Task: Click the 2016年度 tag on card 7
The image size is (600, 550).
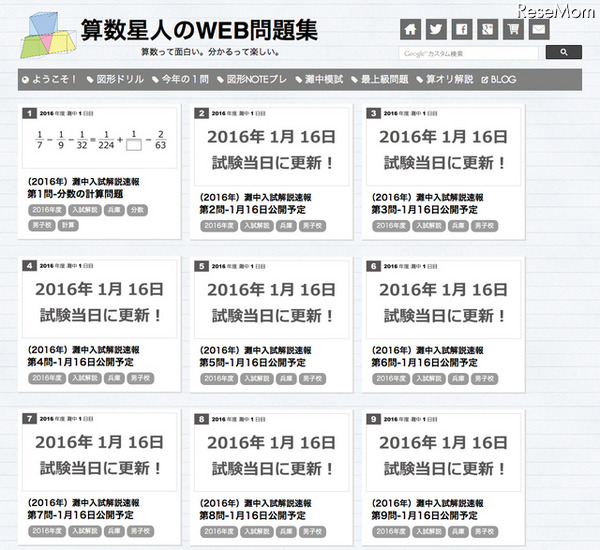Action: 47,531
